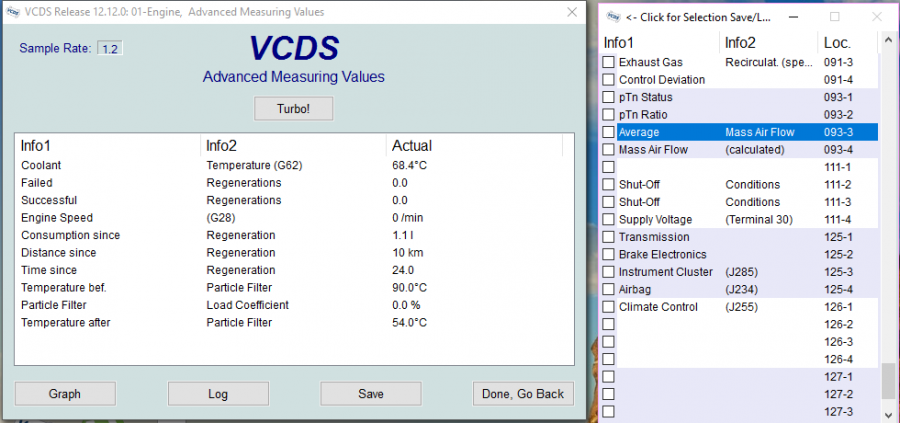Tick the Exhaust Gas 091-3 checkbox
The width and height of the screenshot is (900, 423).
click(608, 62)
